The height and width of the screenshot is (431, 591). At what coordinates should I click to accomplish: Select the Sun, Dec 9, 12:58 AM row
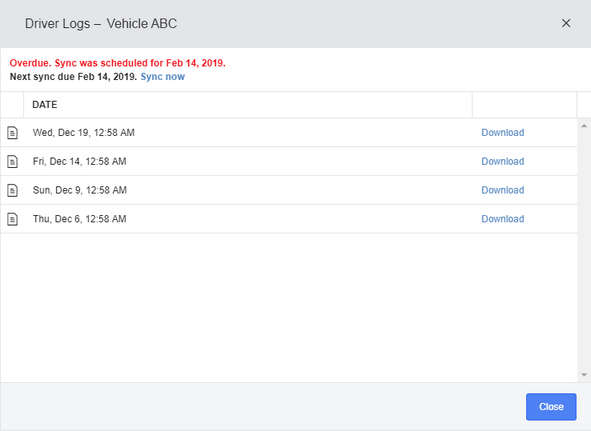(x=289, y=190)
